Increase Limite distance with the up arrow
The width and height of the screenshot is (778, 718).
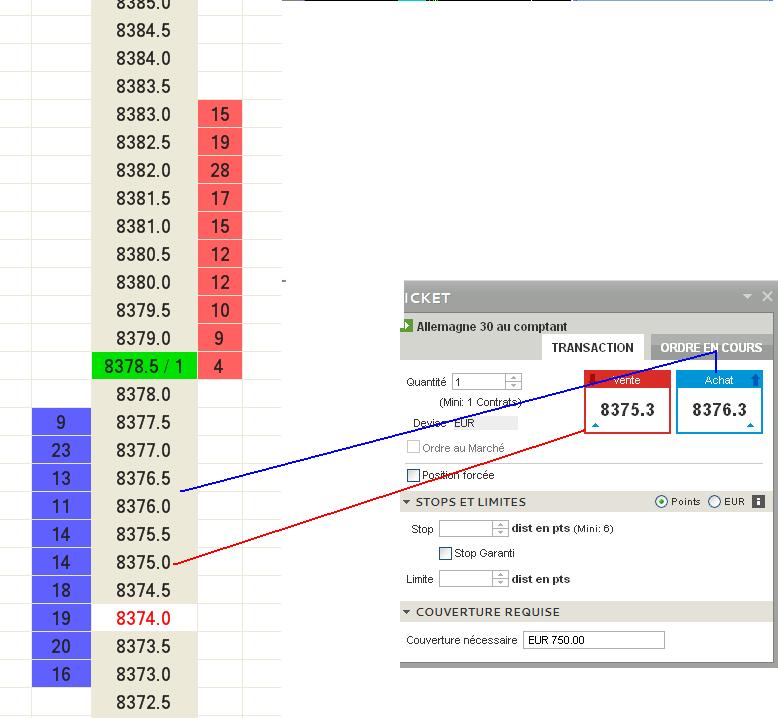500,575
